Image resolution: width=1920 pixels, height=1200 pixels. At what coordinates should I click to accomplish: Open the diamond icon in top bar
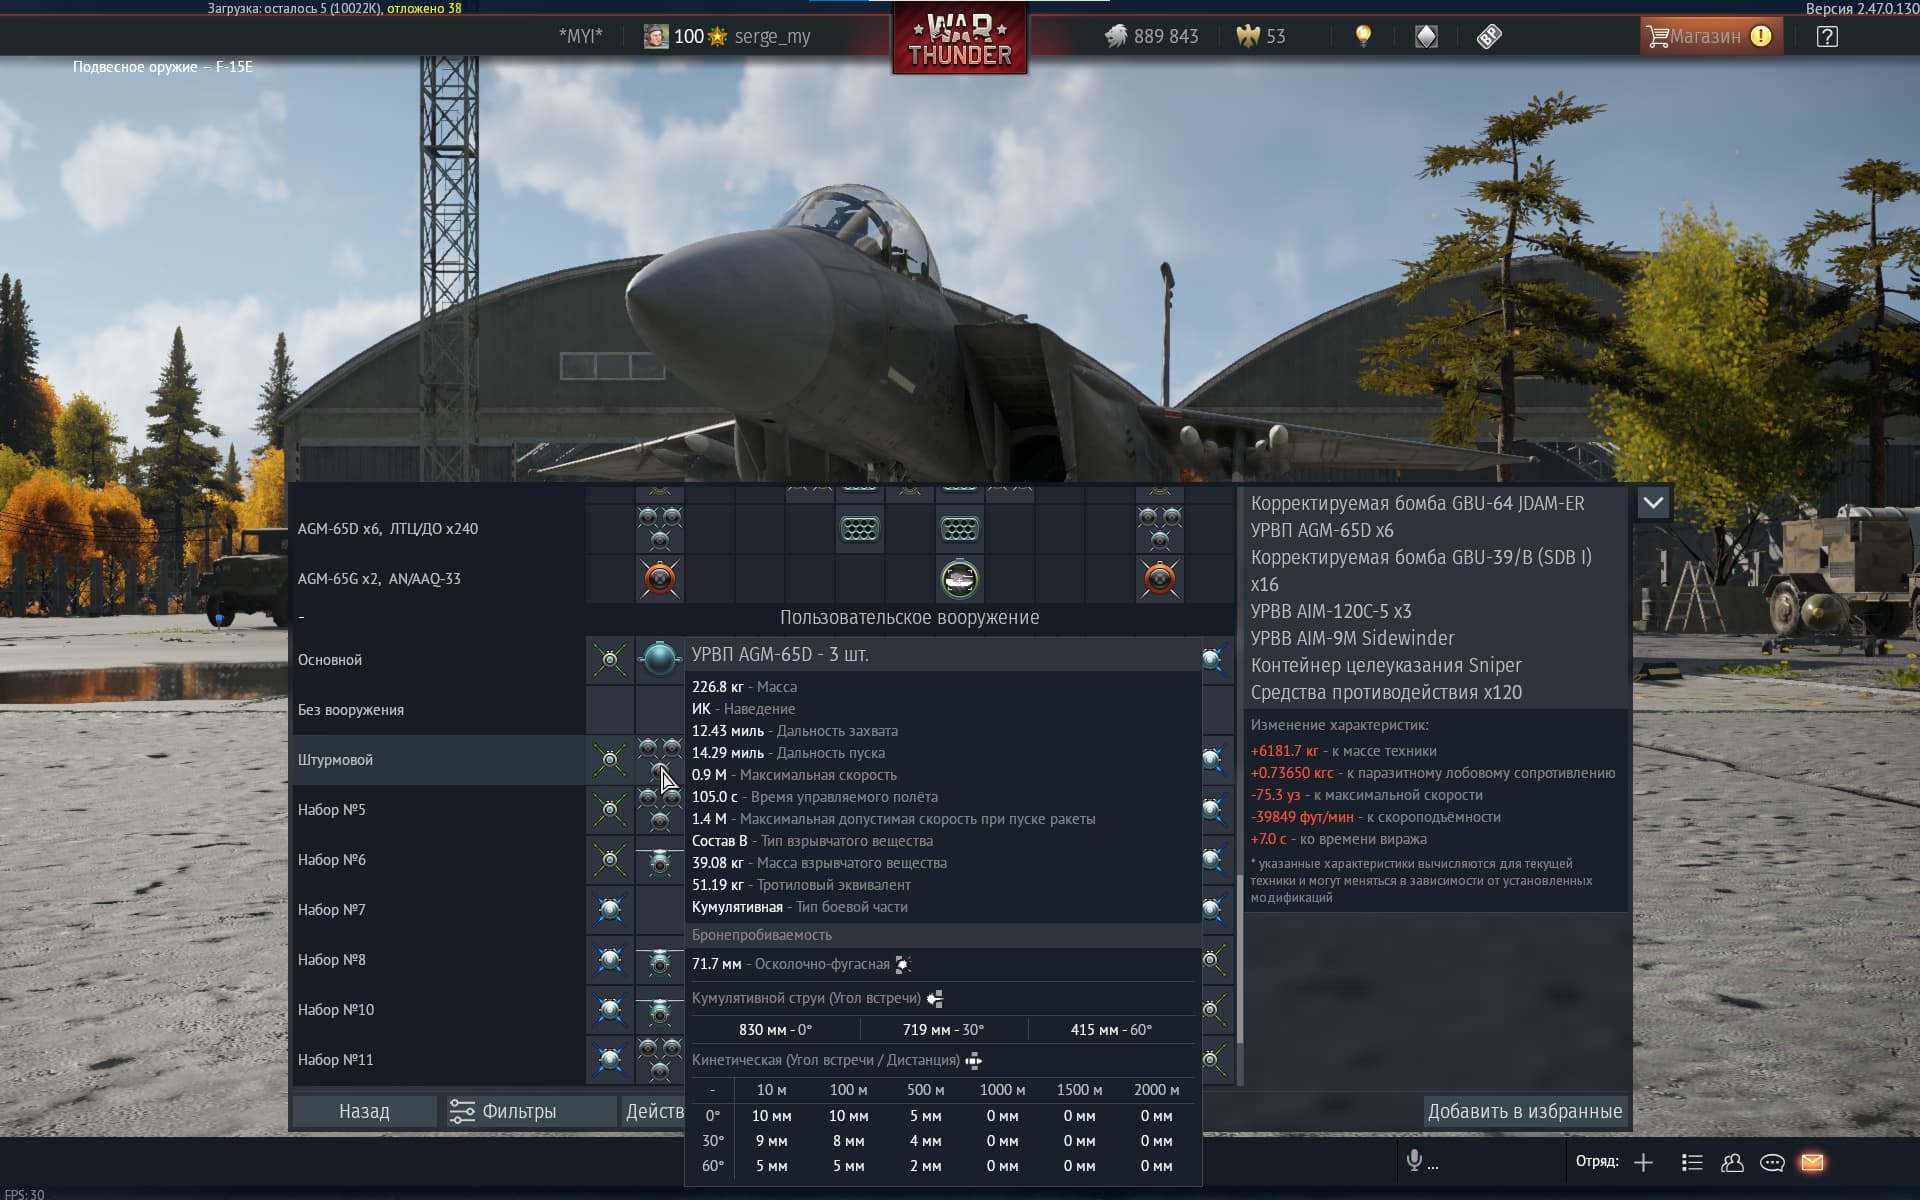click(x=1426, y=36)
